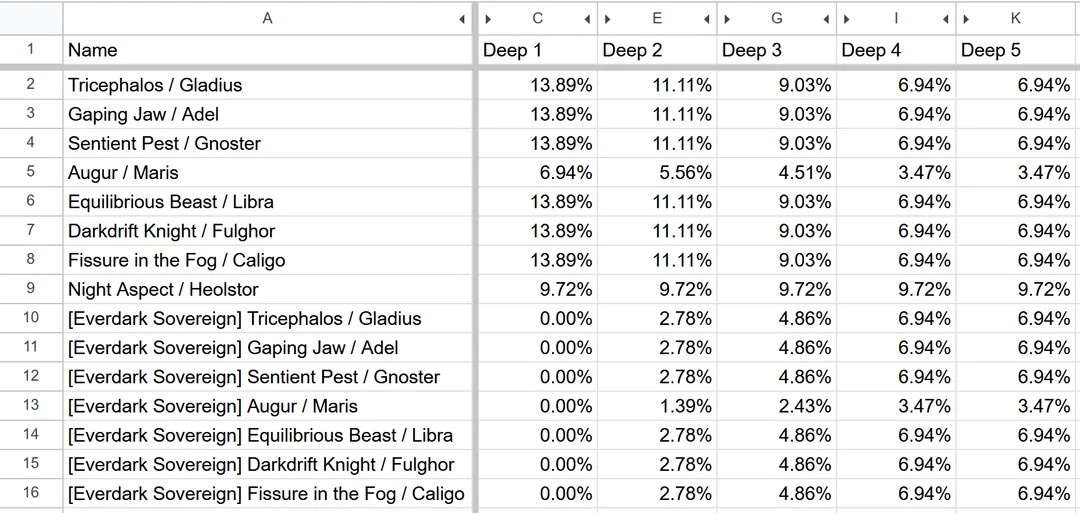Click the left-side arrow in column K header
Viewport: 1080px width, 513px height.
pyautogui.click(x=967, y=19)
